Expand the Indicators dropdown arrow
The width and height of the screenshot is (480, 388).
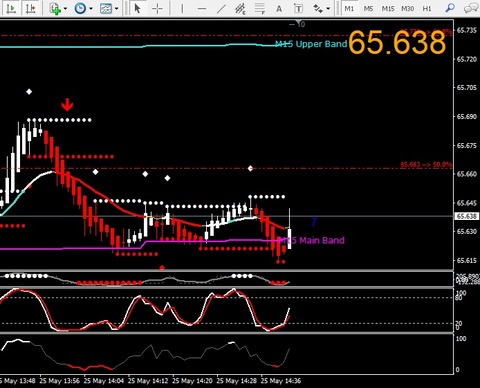[x=65, y=8]
